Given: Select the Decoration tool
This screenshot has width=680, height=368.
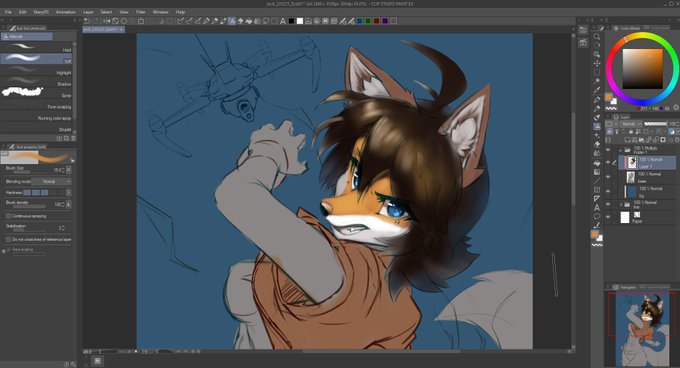Looking at the screenshot, I should click(x=597, y=135).
